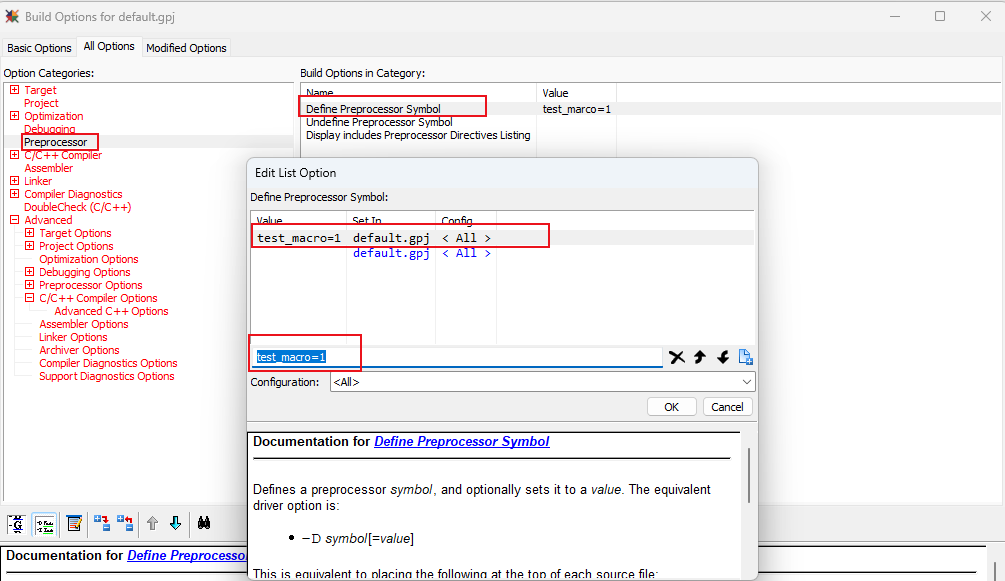Collapse the Advanced category node
Screen dimensions: 1005x581
point(15,220)
